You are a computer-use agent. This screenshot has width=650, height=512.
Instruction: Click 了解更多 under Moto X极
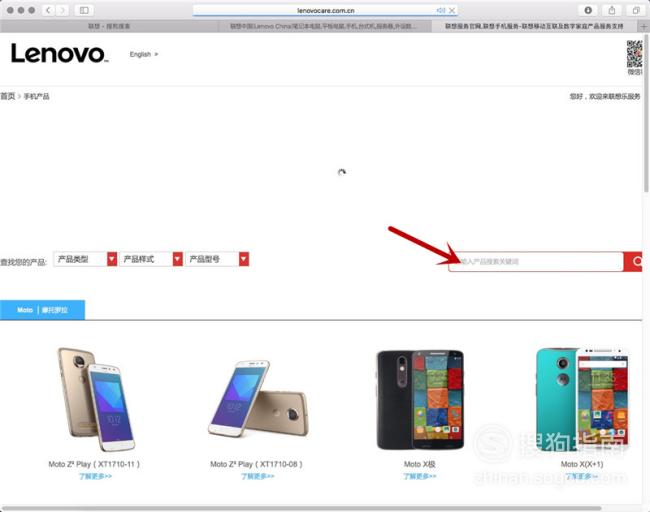420,476
